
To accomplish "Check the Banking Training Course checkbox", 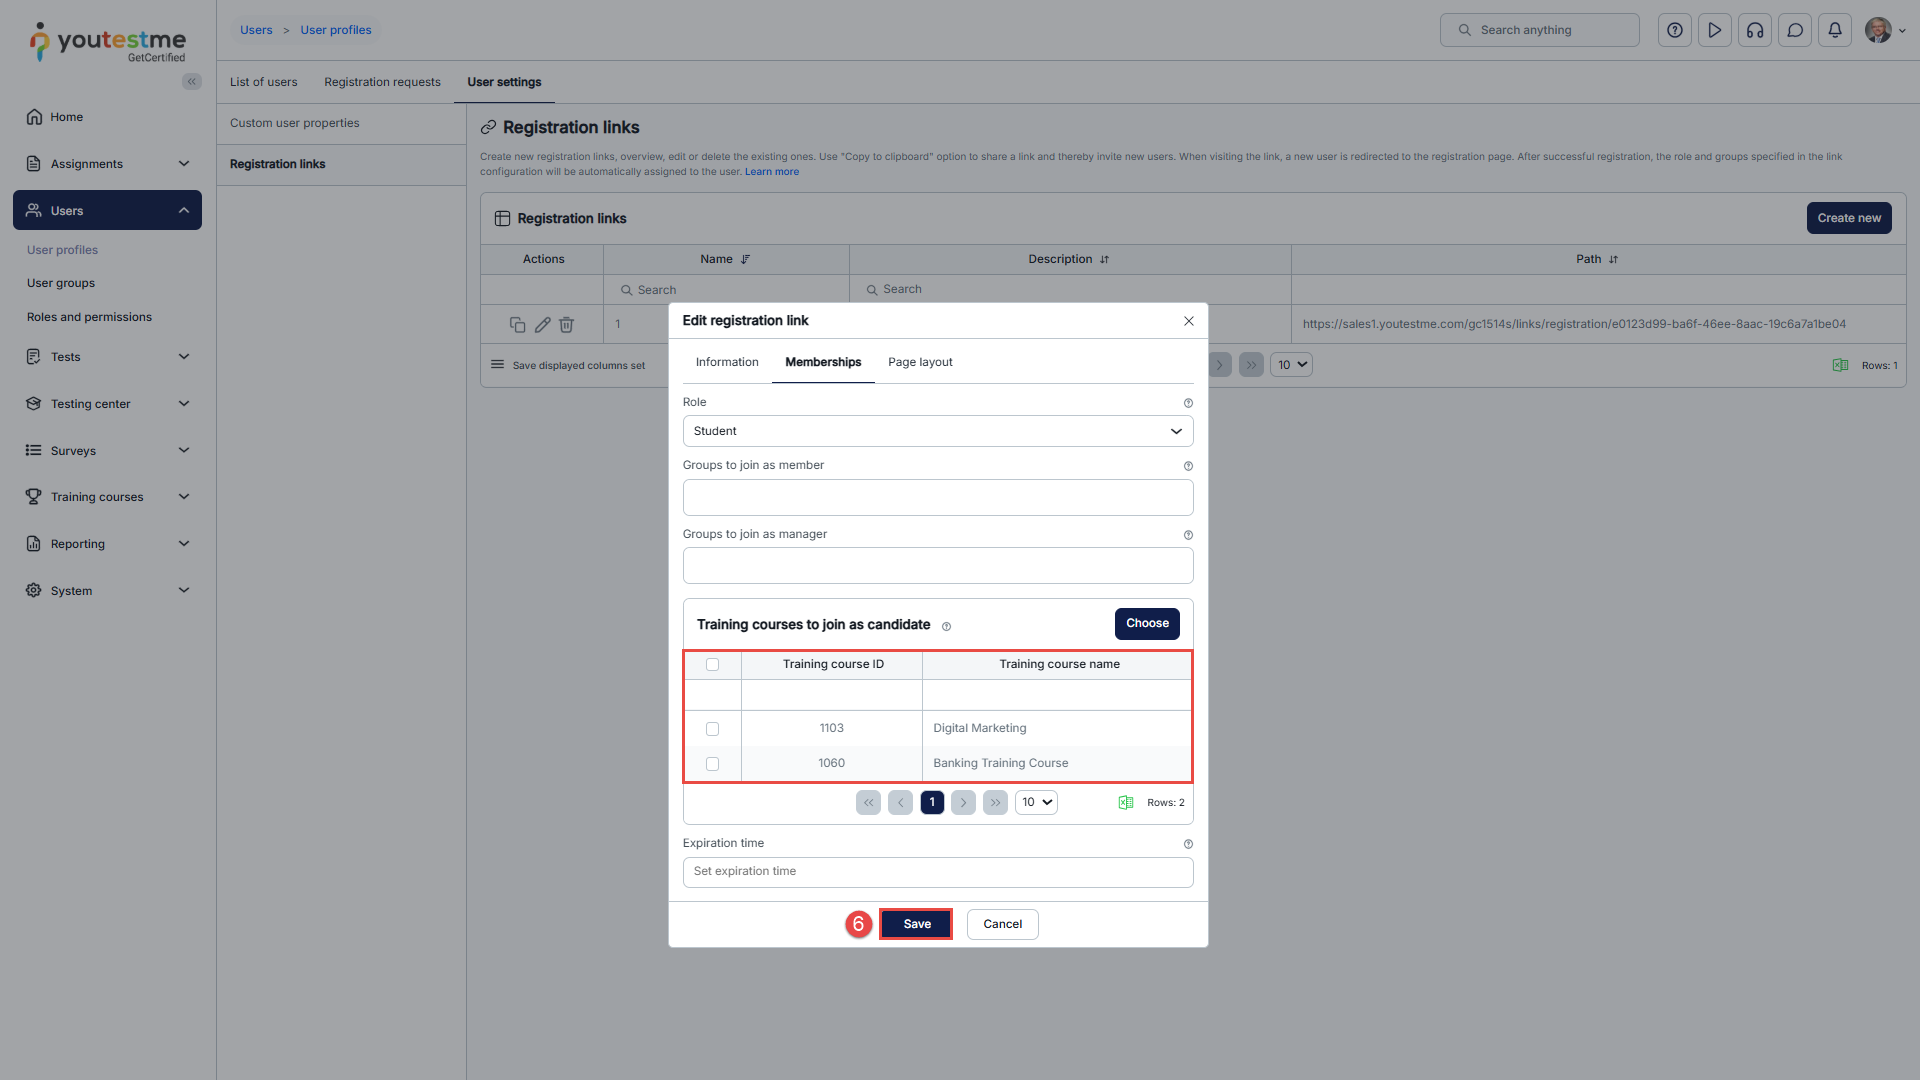I will pos(712,764).
